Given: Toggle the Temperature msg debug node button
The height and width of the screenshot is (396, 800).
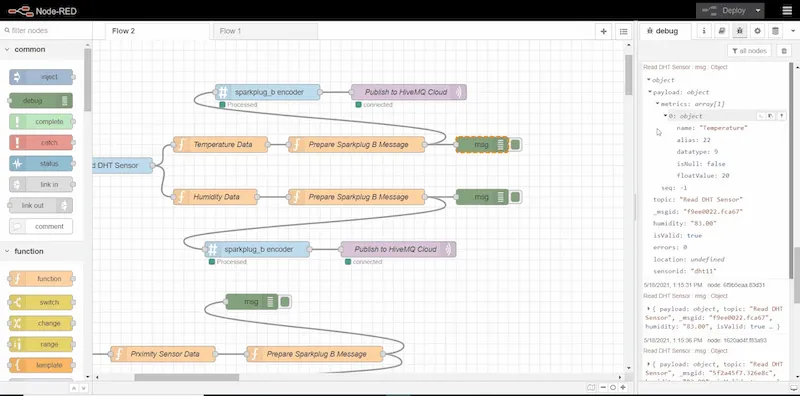Looking at the screenshot, I should (x=515, y=145).
